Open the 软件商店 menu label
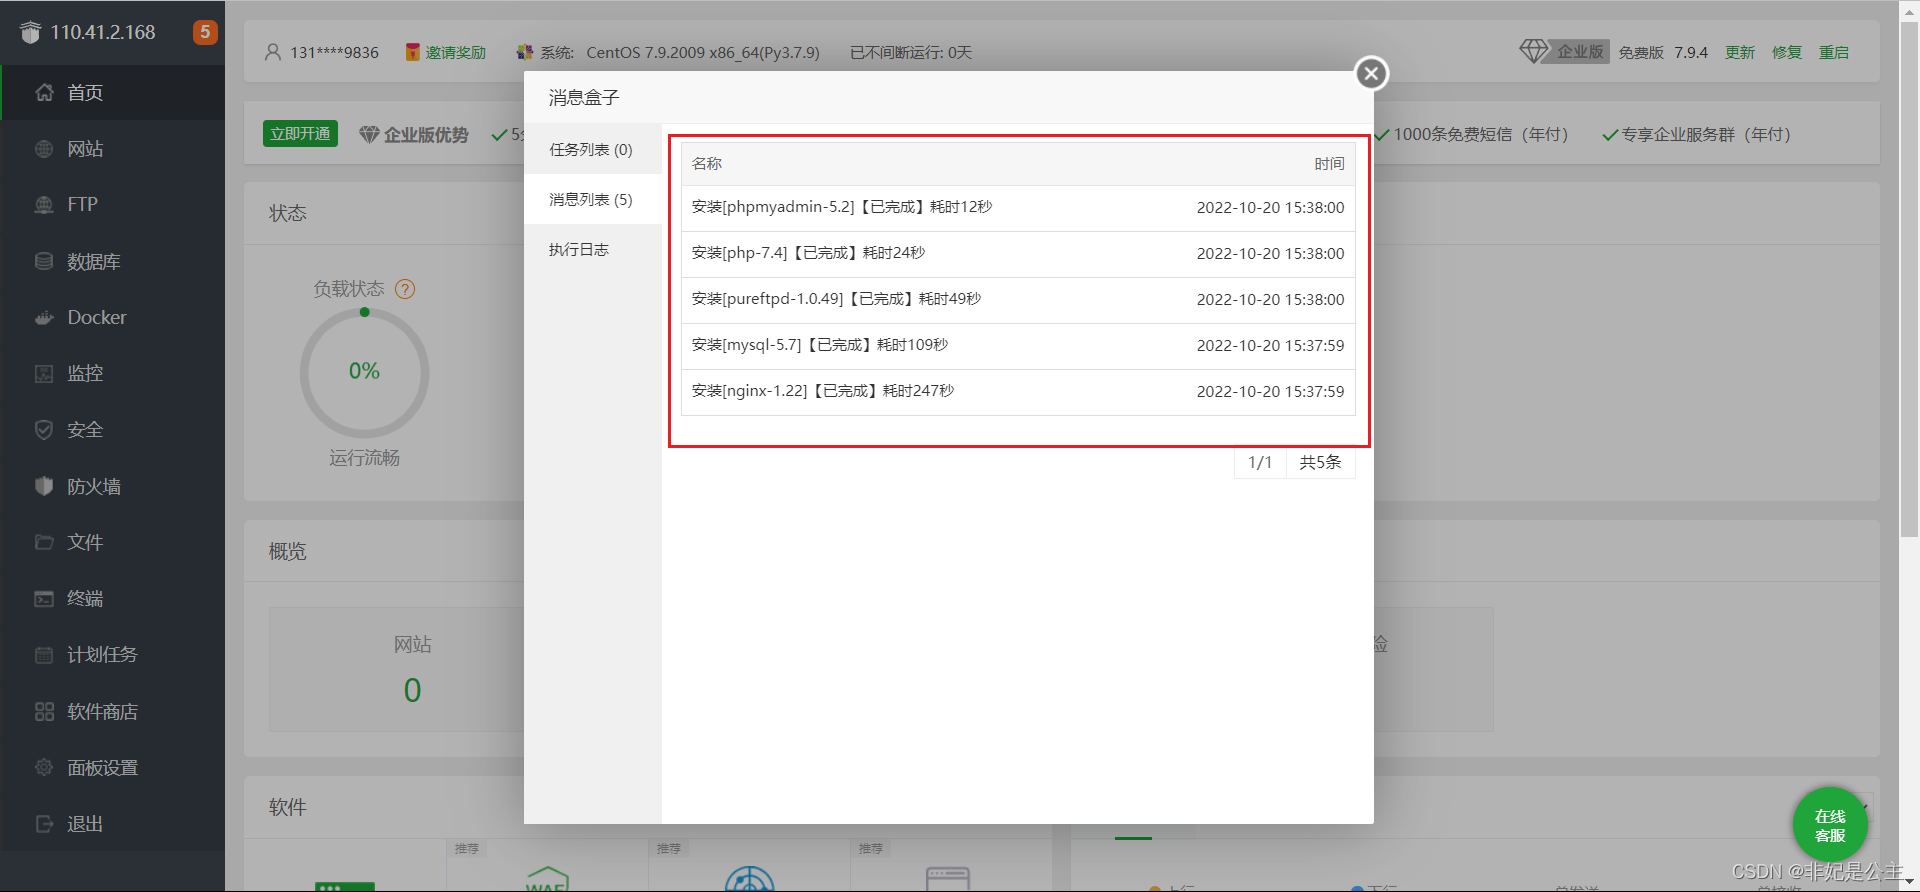 [x=103, y=711]
